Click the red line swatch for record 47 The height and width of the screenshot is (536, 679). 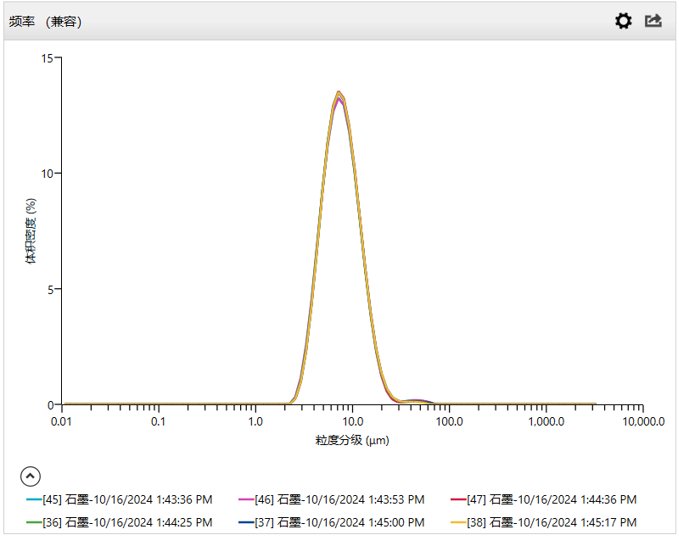[457, 499]
